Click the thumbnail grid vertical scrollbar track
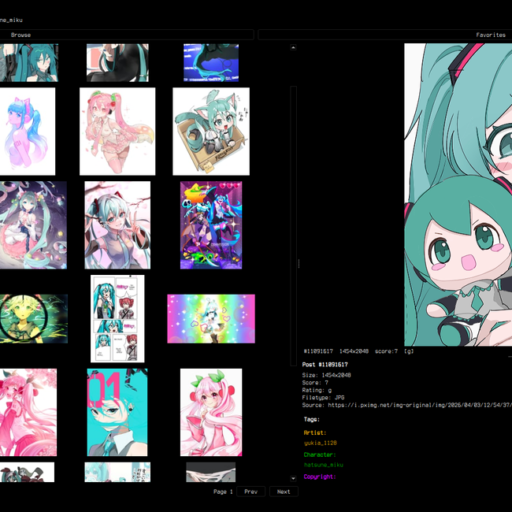This screenshot has height=512, width=512. click(x=293, y=227)
